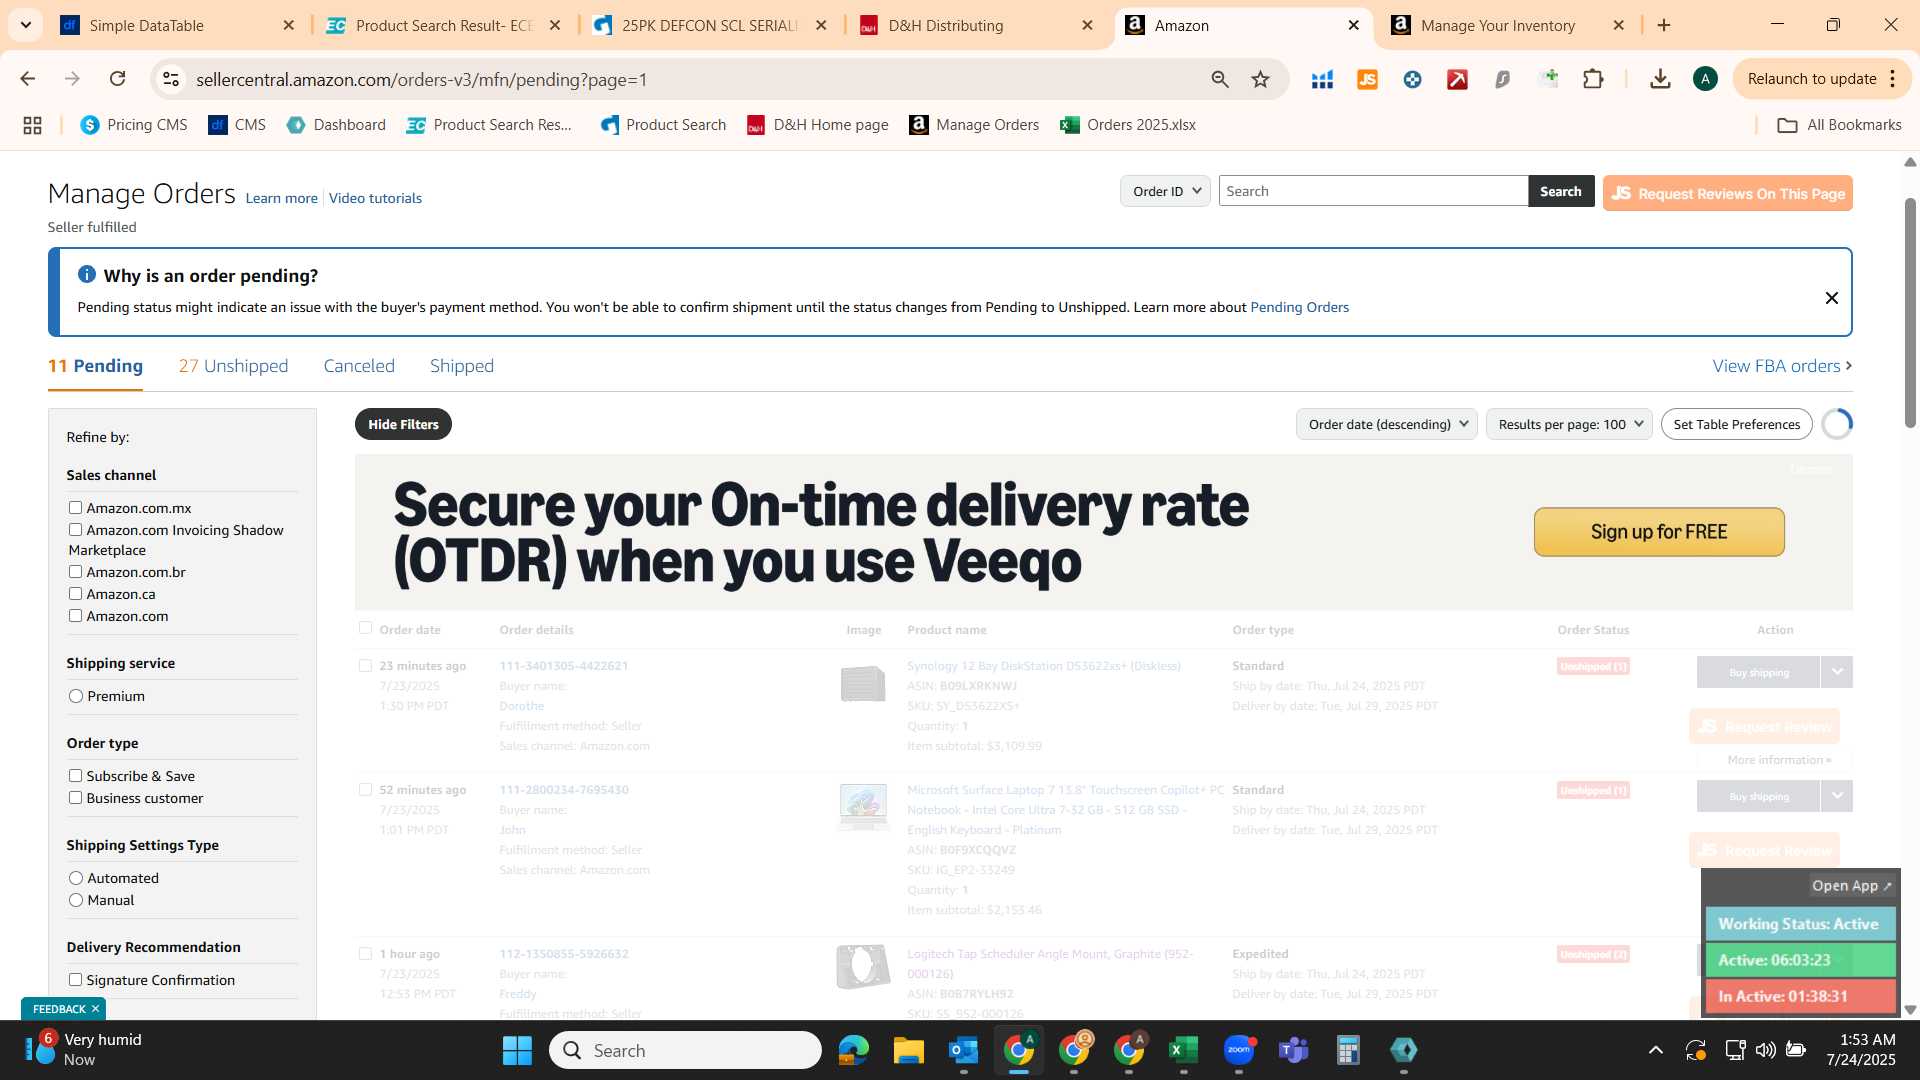Open File Explorer from the taskbar
This screenshot has width=1920, height=1080.
pos(908,1050)
